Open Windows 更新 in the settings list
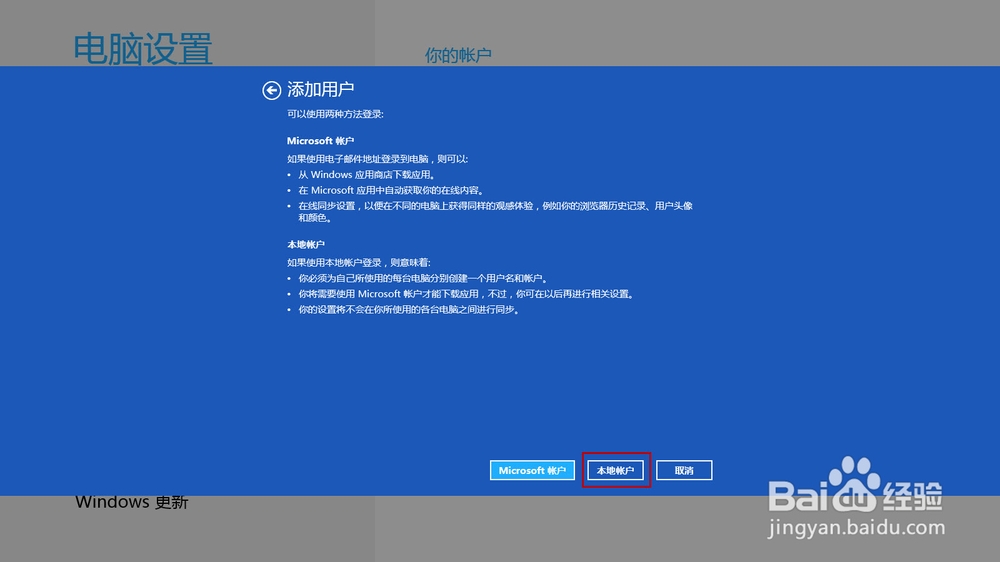Screen dimensions: 1000x562 coord(132,502)
